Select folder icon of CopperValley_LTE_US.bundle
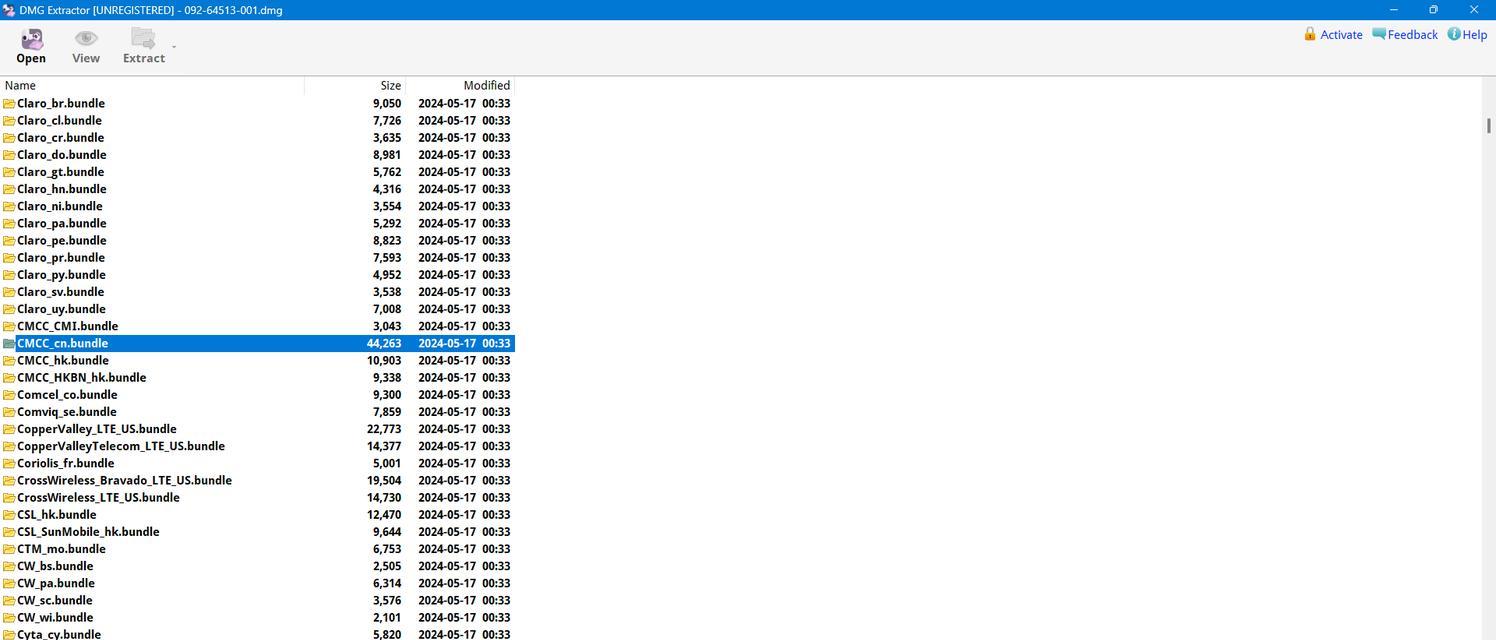 [9, 429]
